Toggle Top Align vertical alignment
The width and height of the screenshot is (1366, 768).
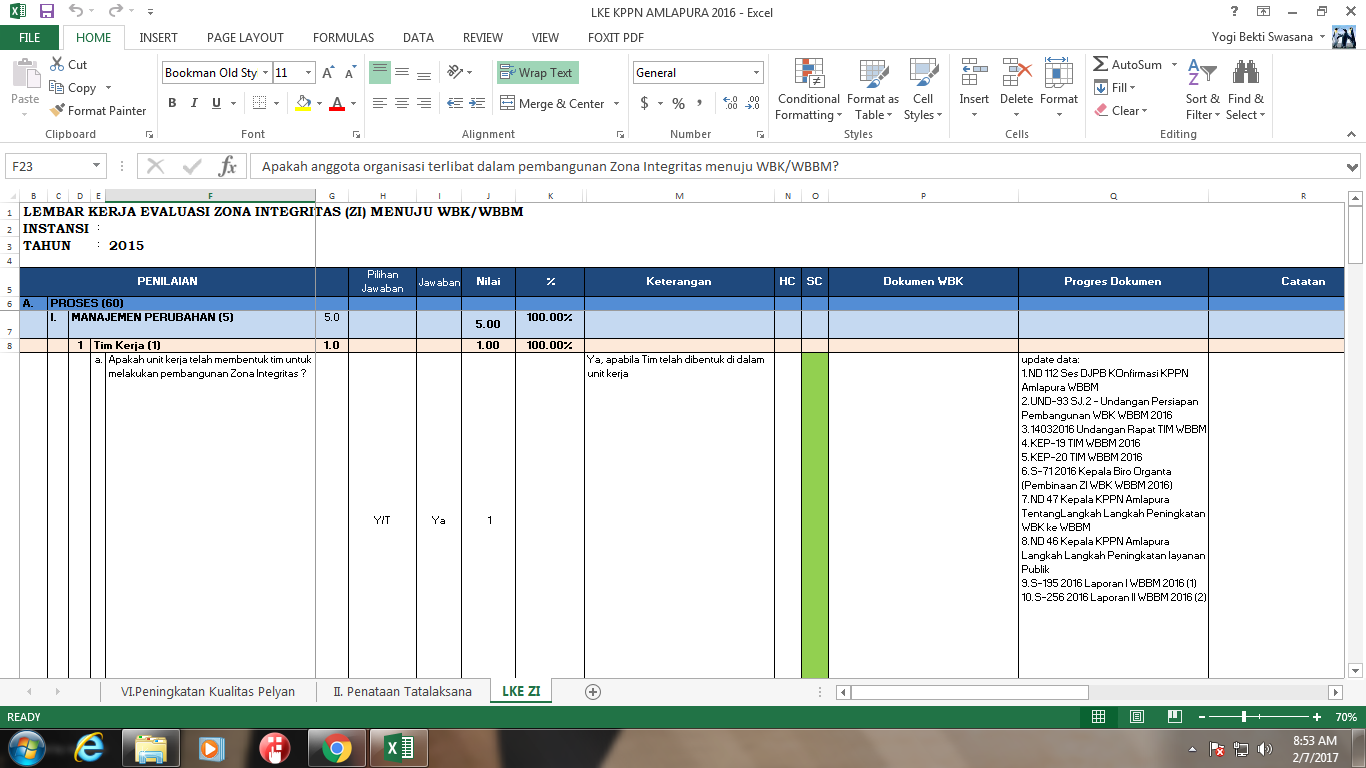(x=379, y=72)
